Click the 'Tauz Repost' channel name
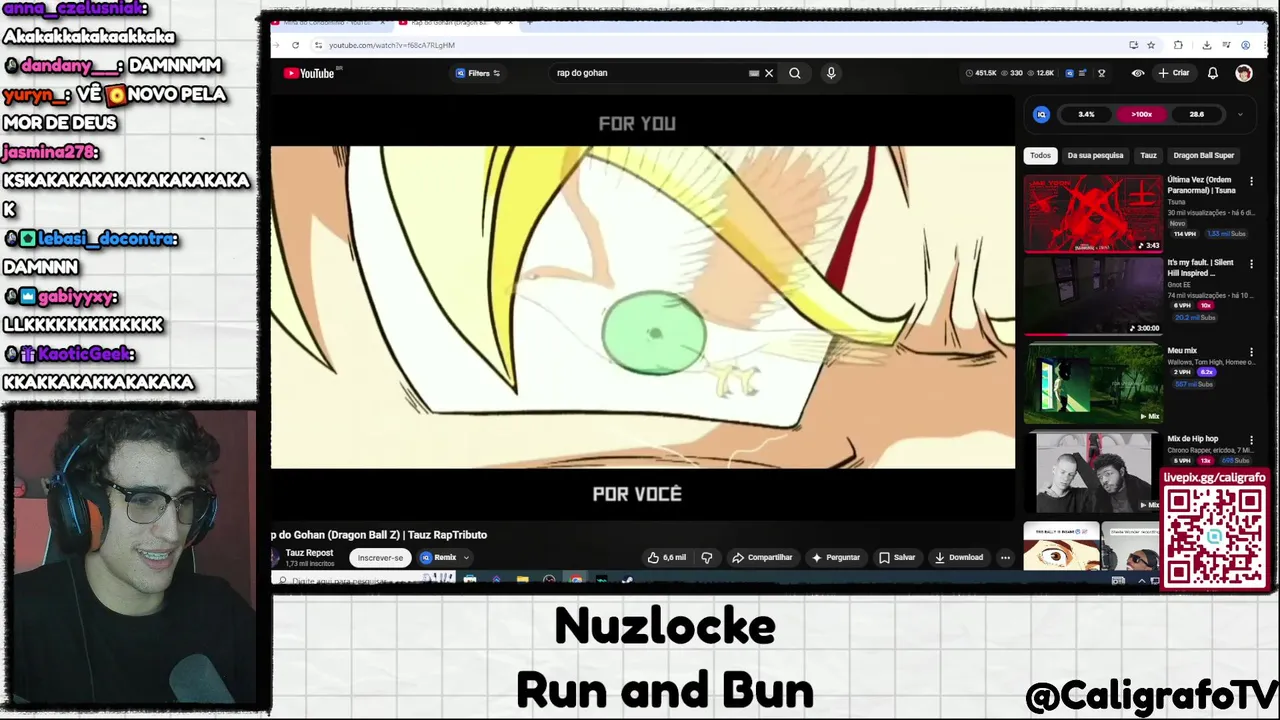The image size is (1280, 720). pyautogui.click(x=309, y=553)
